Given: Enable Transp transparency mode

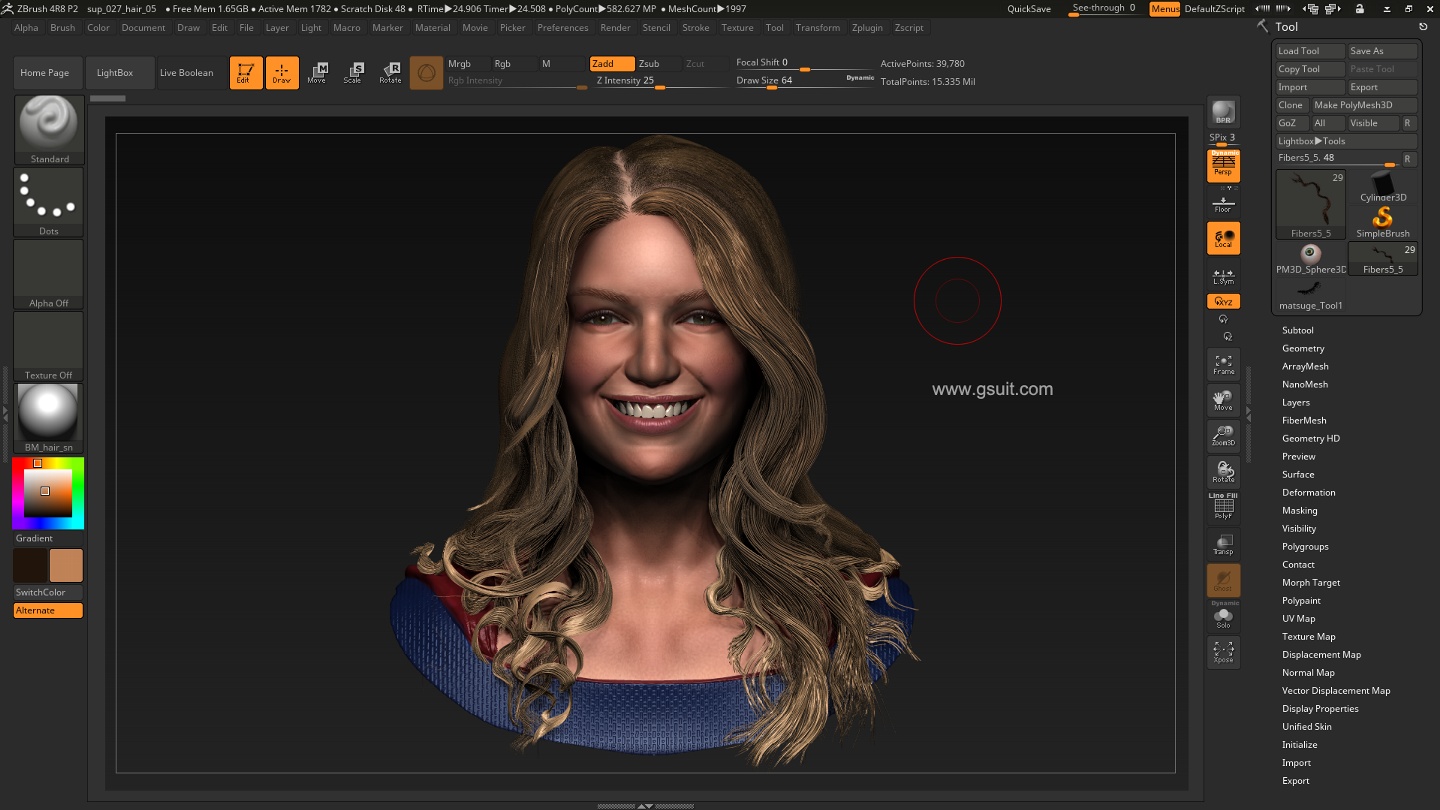Looking at the screenshot, I should click(x=1223, y=544).
